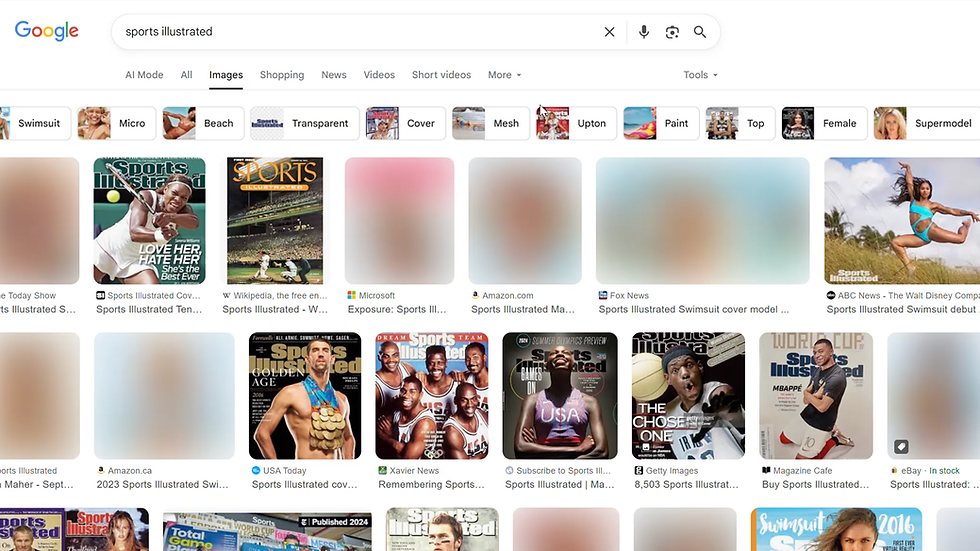
Task: Filter by Mesh chip
Action: click(x=491, y=123)
